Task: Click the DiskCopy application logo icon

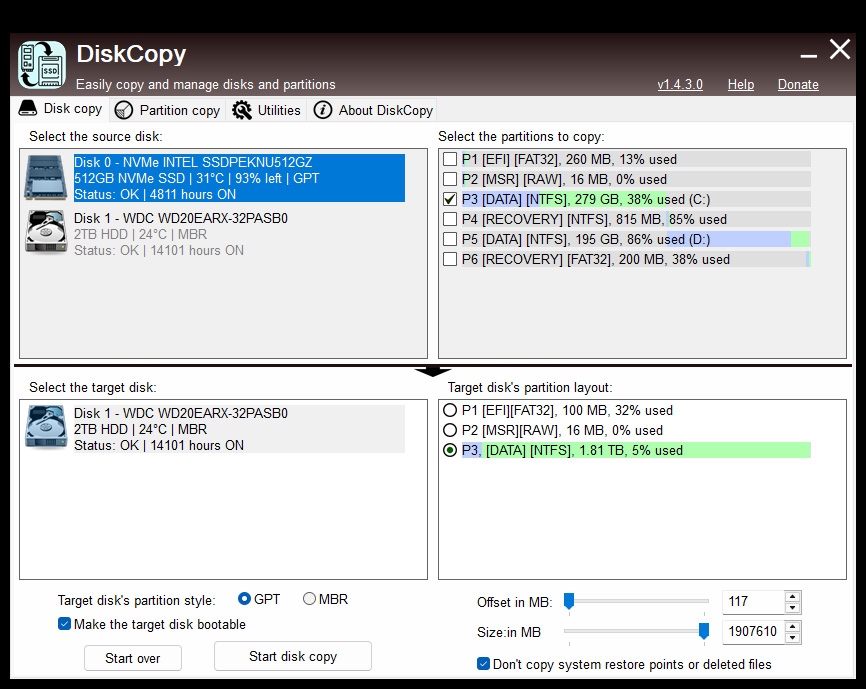Action: click(x=41, y=64)
